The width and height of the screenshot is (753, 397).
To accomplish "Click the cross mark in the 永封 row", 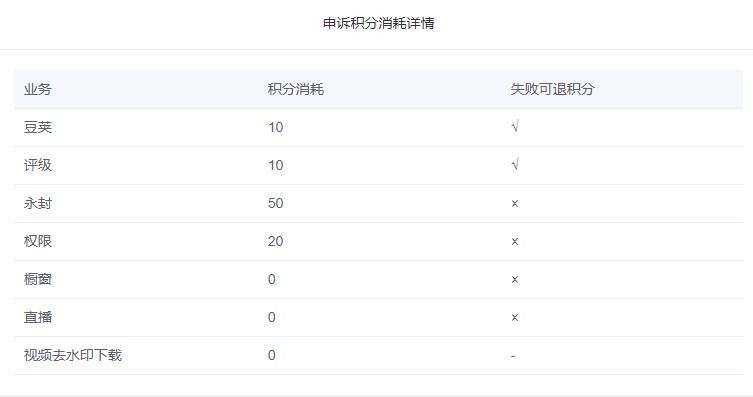I will pos(515,204).
